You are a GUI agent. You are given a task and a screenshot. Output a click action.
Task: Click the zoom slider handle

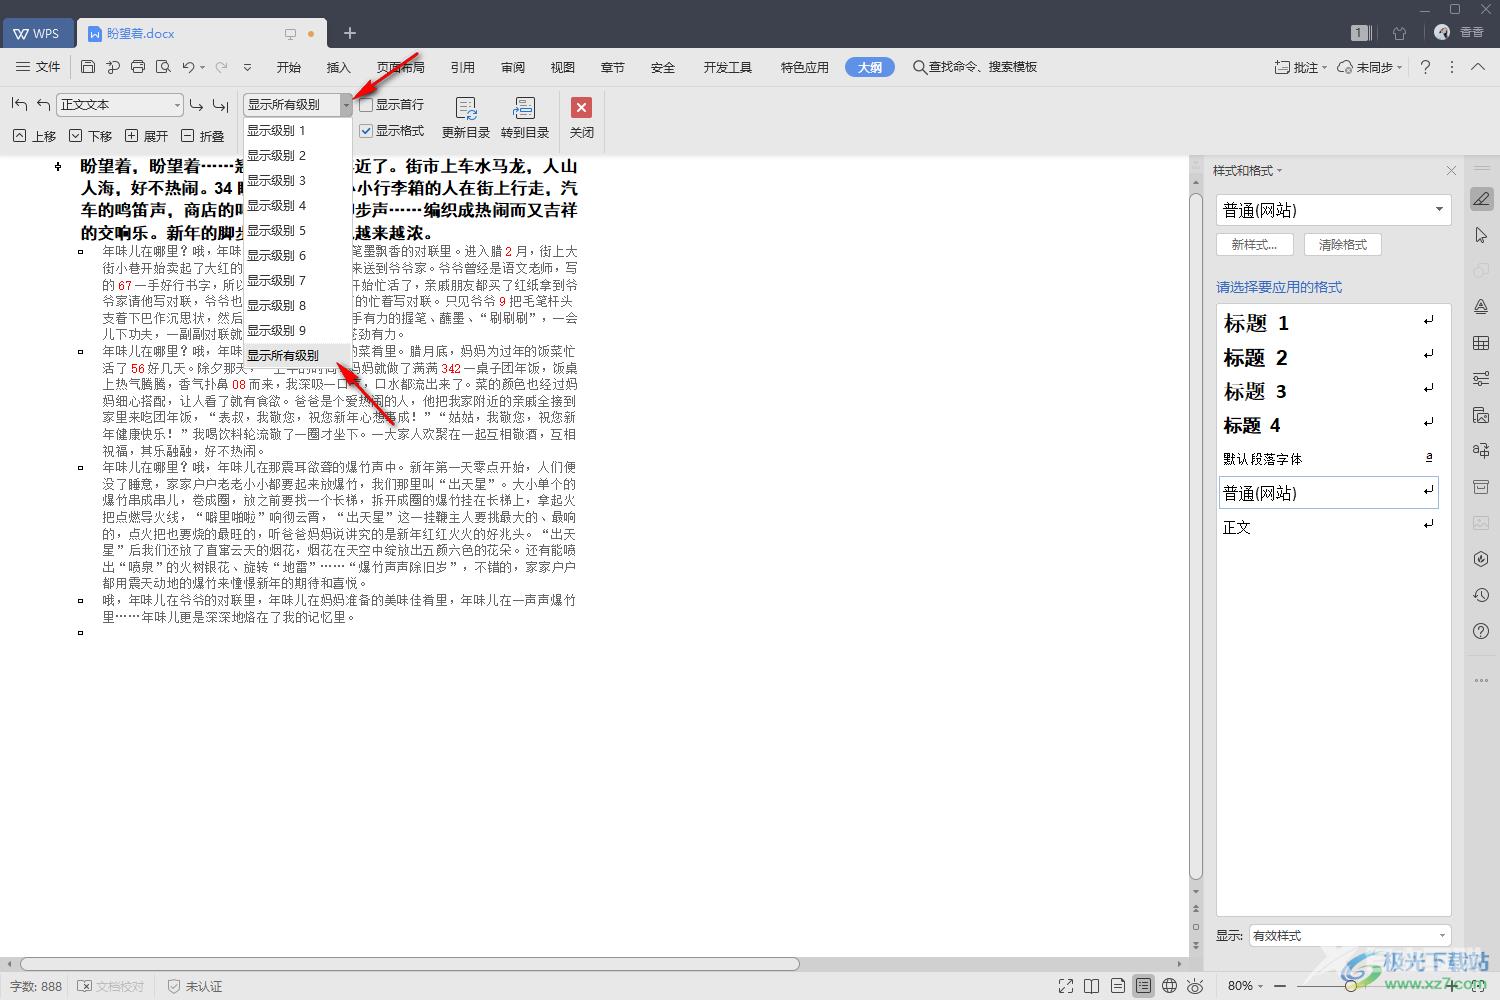pyautogui.click(x=1350, y=986)
